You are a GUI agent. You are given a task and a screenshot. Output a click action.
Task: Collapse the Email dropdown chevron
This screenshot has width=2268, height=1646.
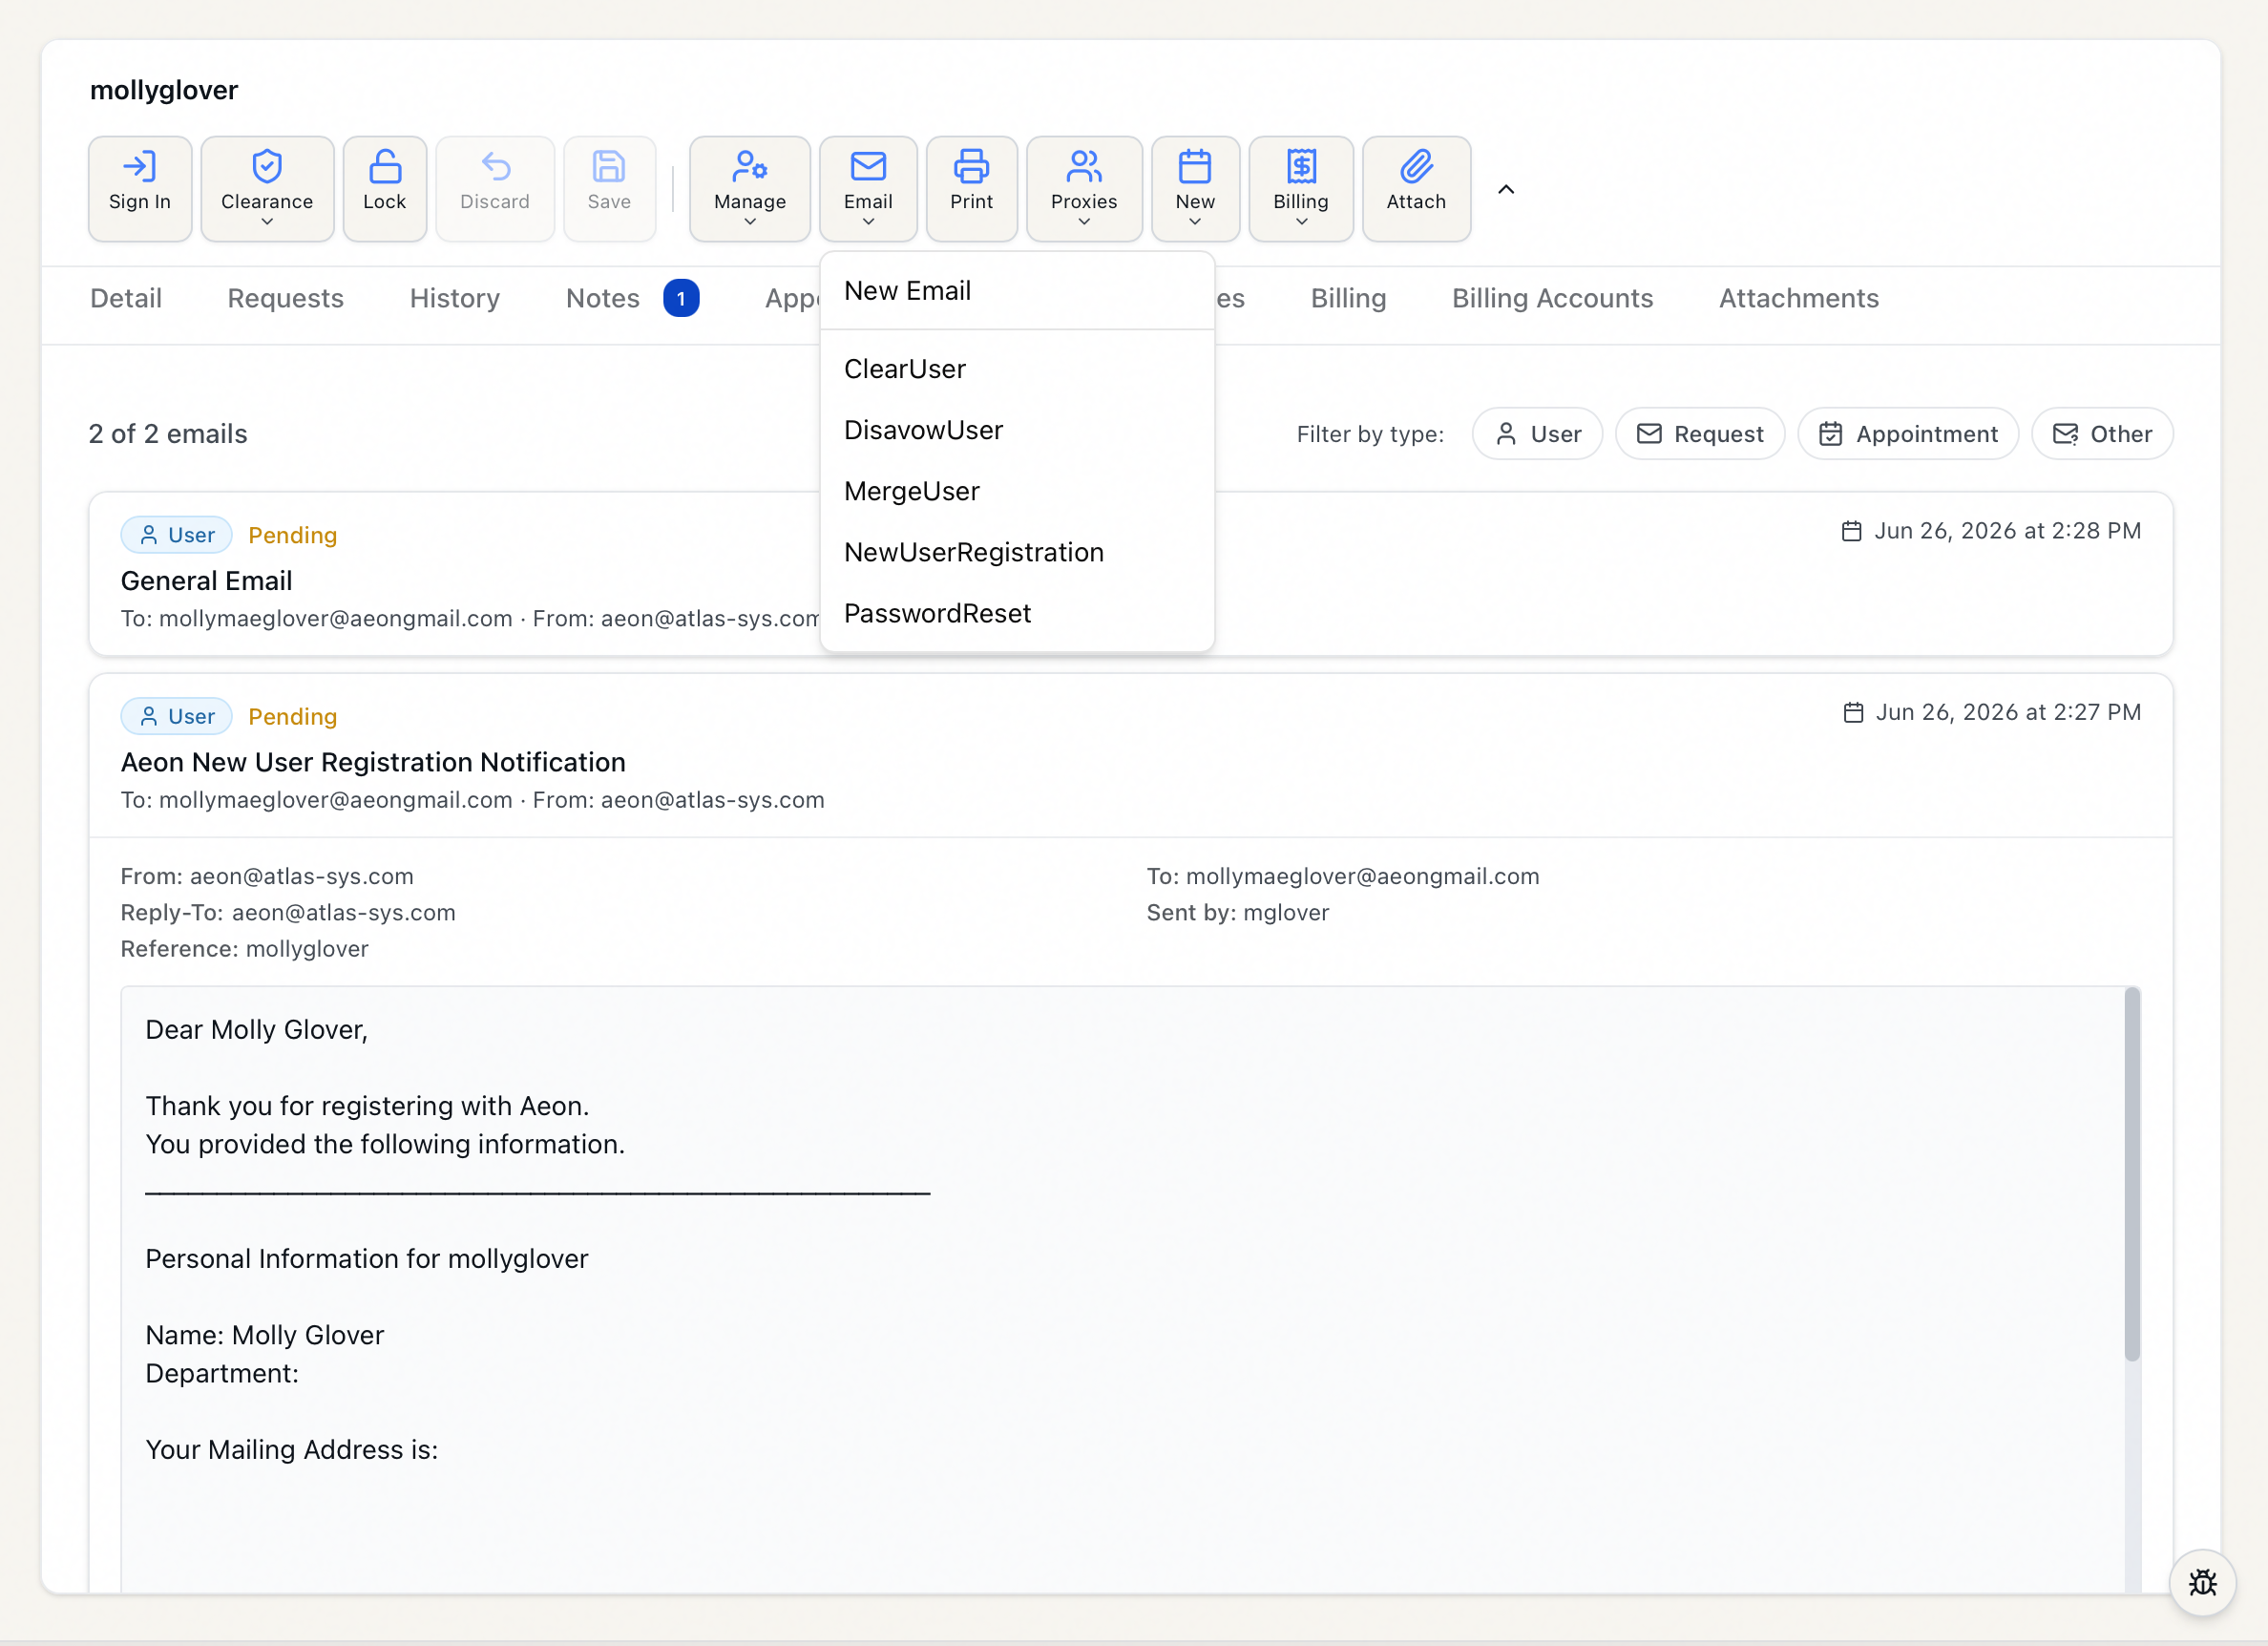[x=868, y=222]
